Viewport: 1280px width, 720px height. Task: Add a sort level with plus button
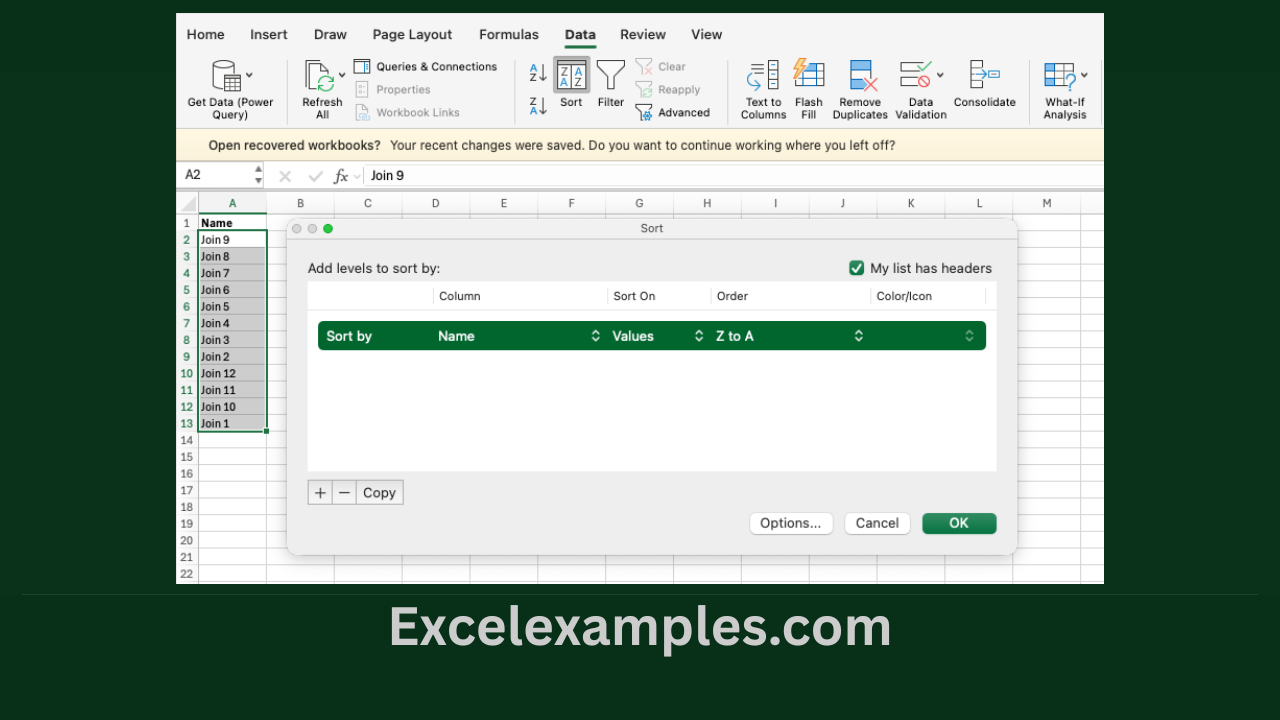coord(320,492)
